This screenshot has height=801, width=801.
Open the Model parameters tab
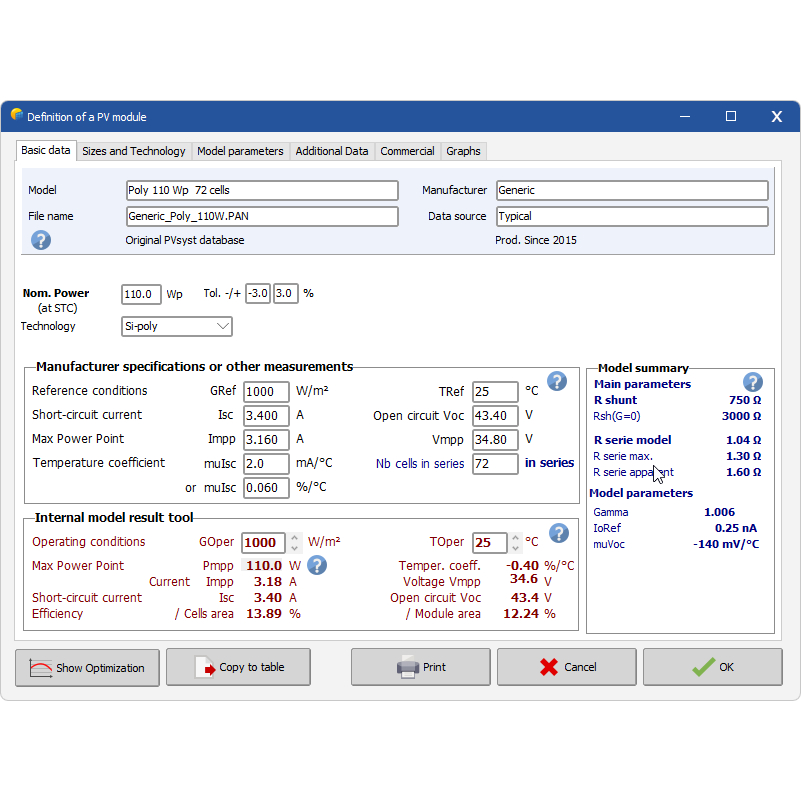click(x=240, y=151)
